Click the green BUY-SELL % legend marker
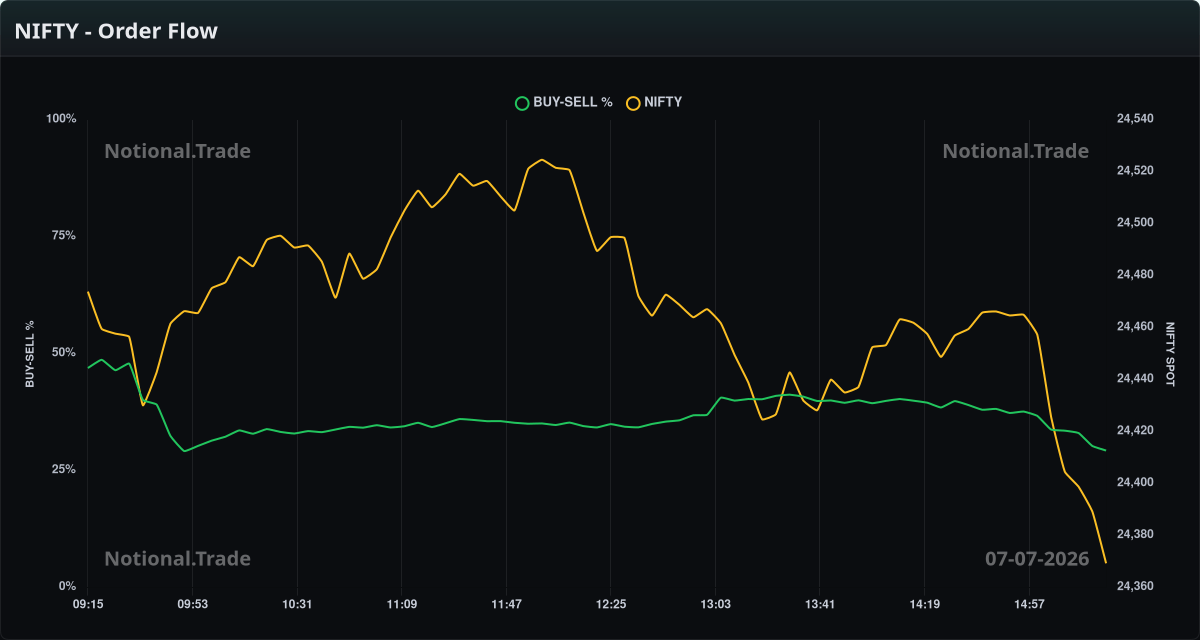This screenshot has height=640, width=1200. click(x=521, y=102)
